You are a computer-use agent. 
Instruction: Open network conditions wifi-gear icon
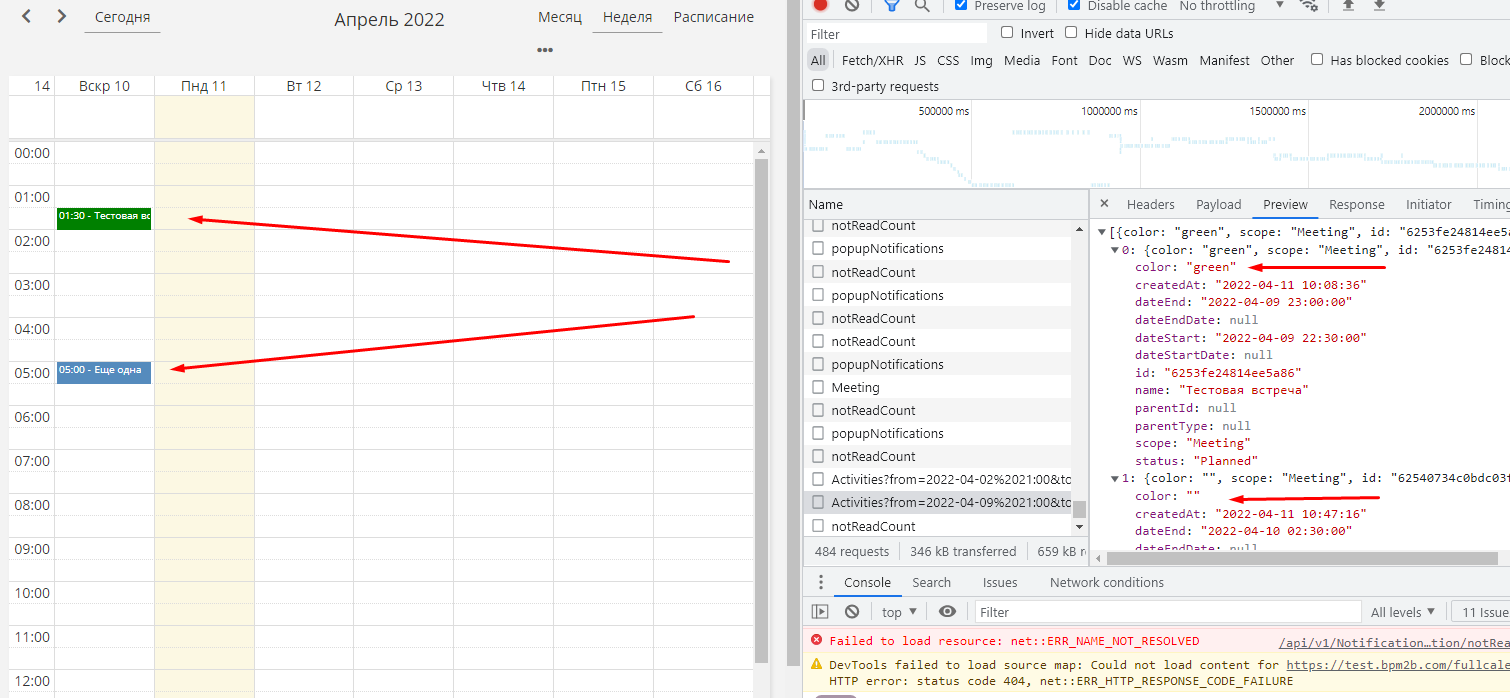tap(1308, 6)
